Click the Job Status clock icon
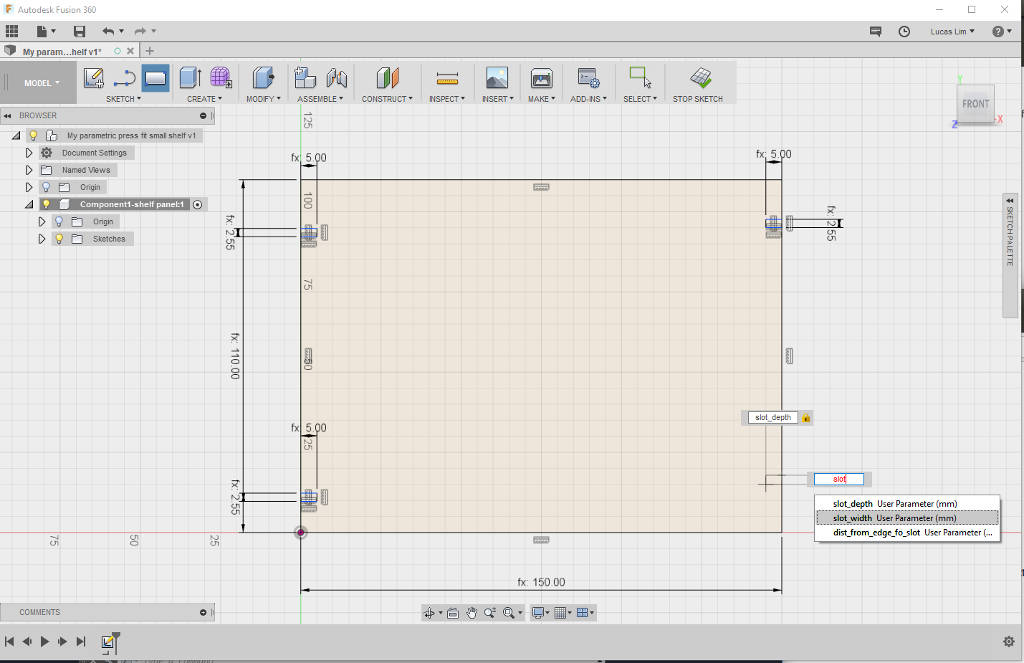Screen dimensions: 1024x663 904,31
